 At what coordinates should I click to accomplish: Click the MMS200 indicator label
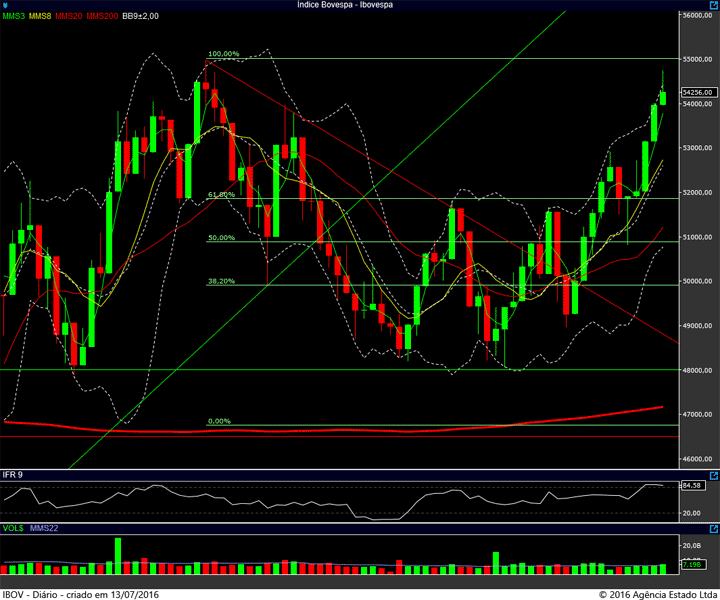(x=102, y=16)
